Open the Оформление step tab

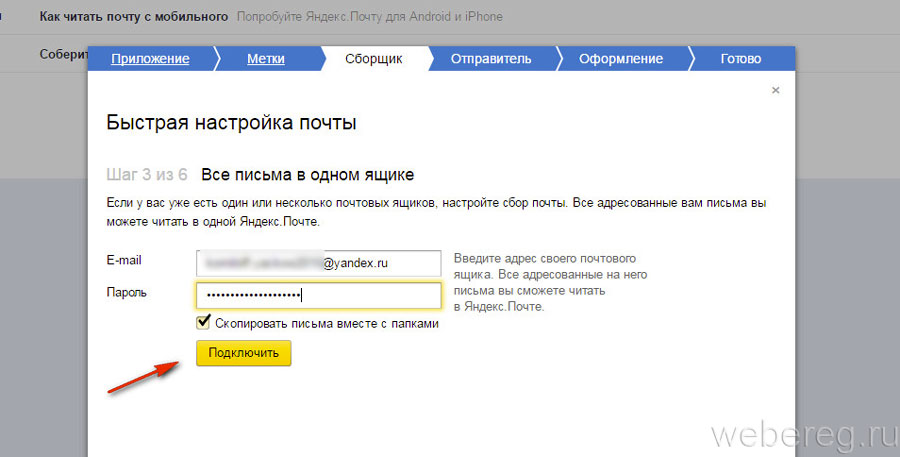(x=620, y=59)
